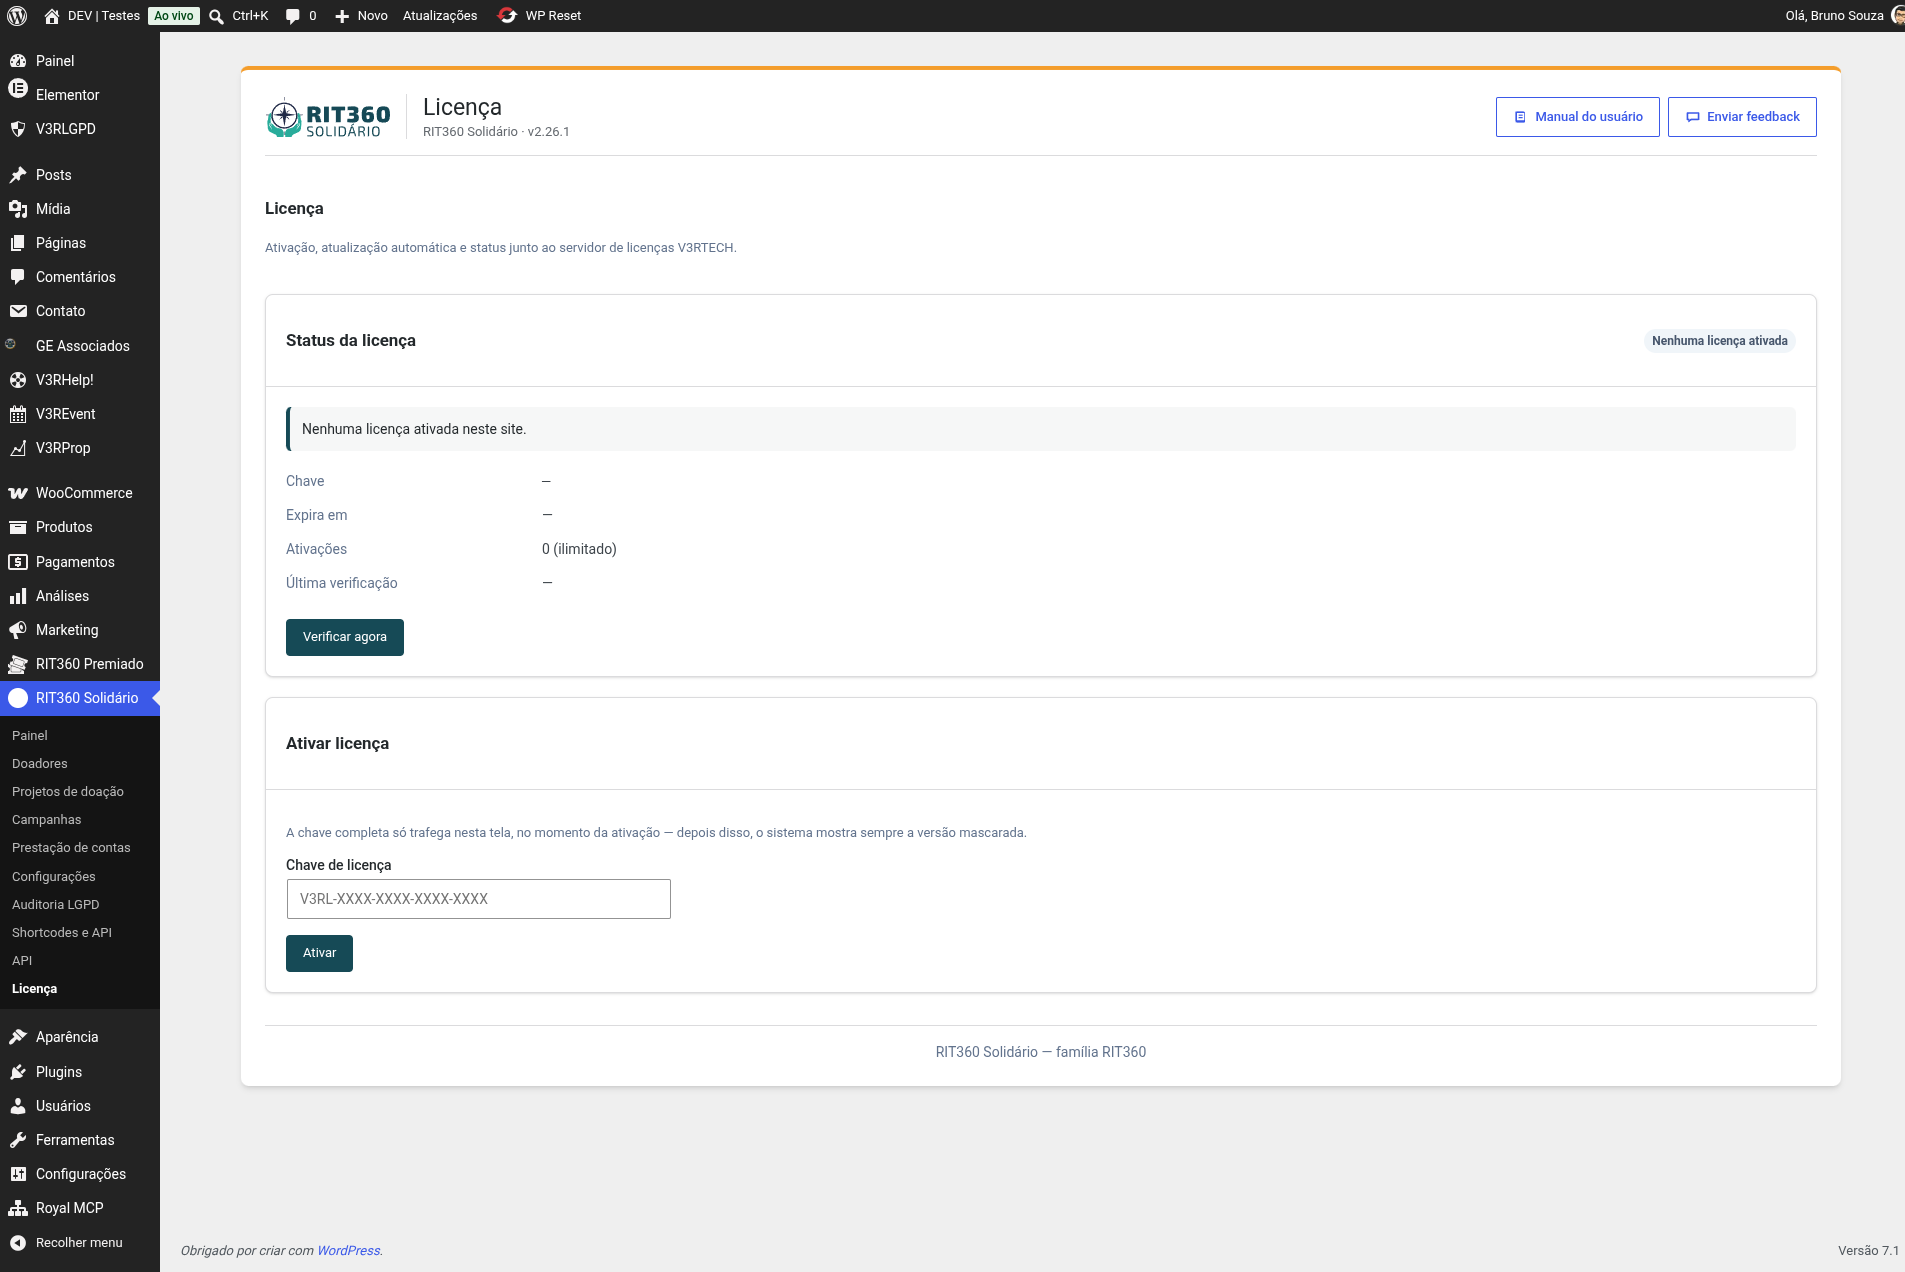1905x1272 pixels.
Task: Click the Elementor icon in sidebar
Action: [18, 88]
